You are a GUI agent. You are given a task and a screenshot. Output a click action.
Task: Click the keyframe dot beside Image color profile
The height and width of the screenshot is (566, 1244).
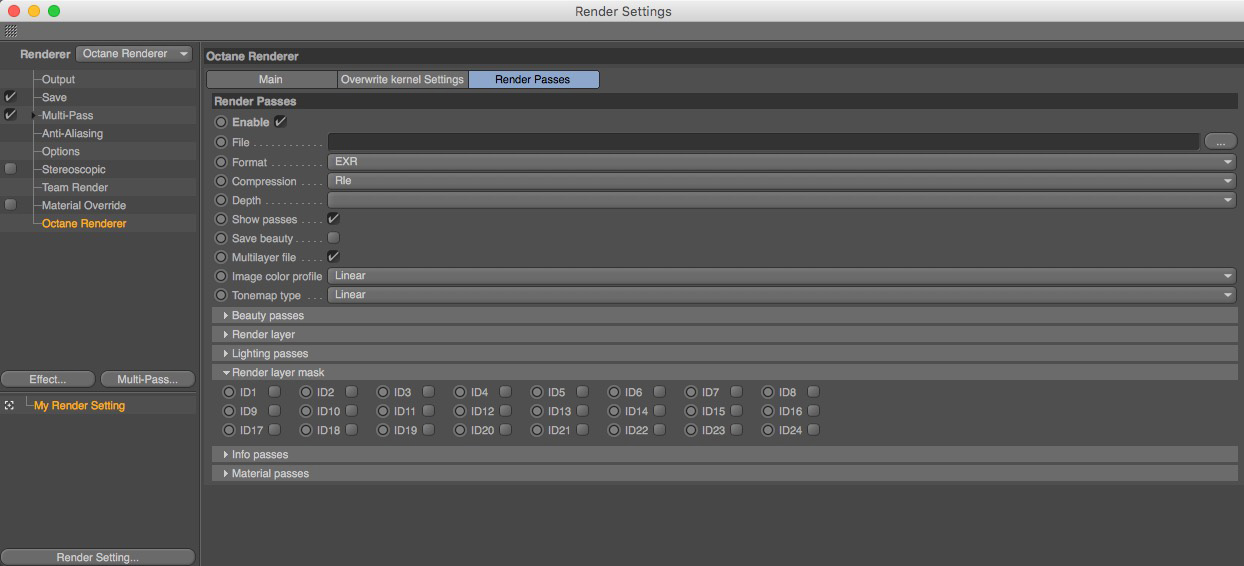(x=221, y=276)
